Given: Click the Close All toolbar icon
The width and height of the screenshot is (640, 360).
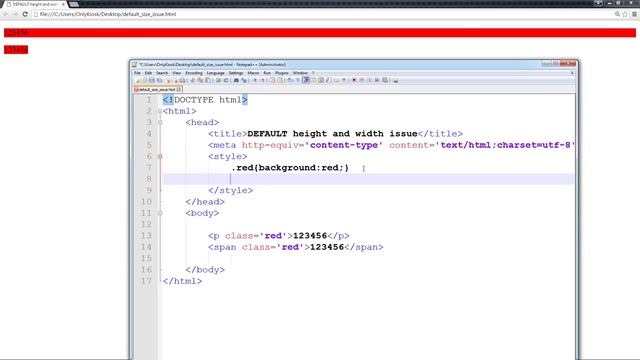Looking at the screenshot, I should tap(175, 80).
